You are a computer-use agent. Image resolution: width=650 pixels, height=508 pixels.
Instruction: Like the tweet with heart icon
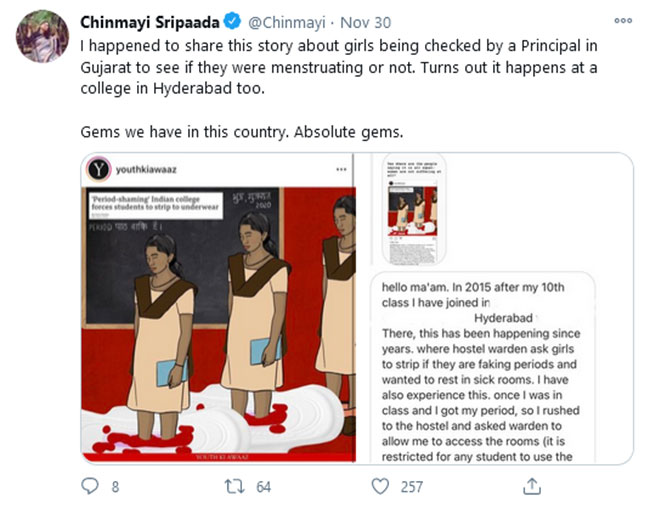380,487
